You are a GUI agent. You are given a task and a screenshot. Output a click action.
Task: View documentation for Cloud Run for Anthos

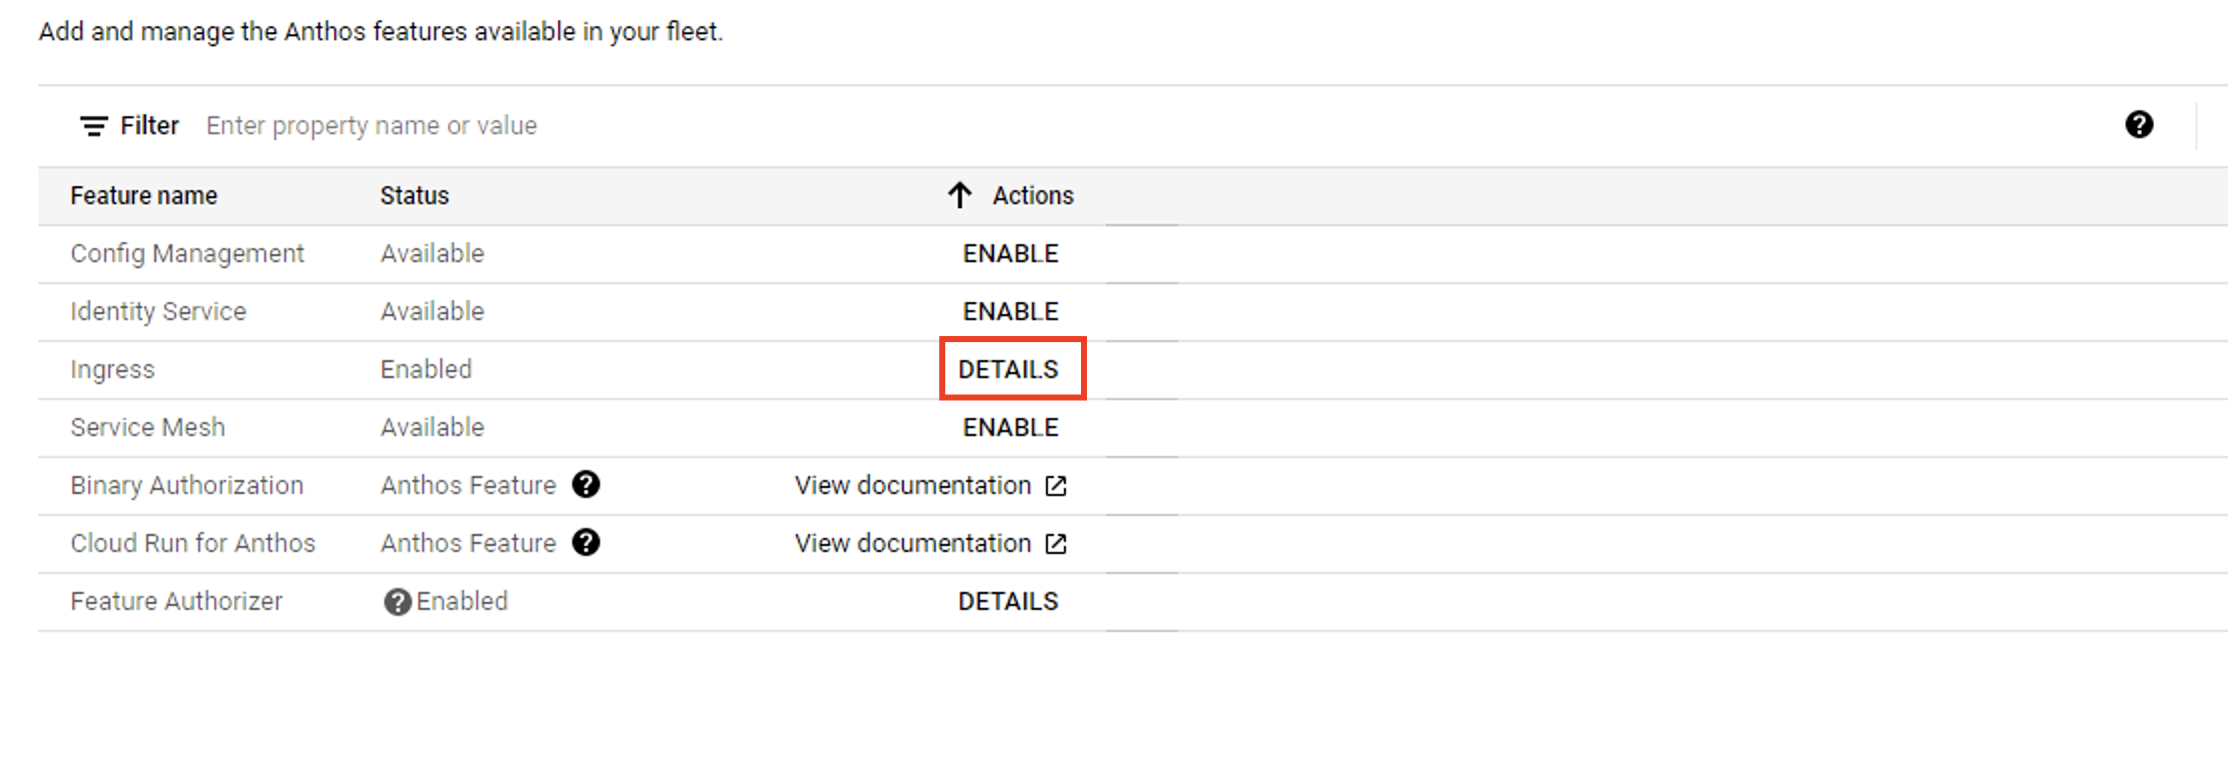[x=913, y=544]
